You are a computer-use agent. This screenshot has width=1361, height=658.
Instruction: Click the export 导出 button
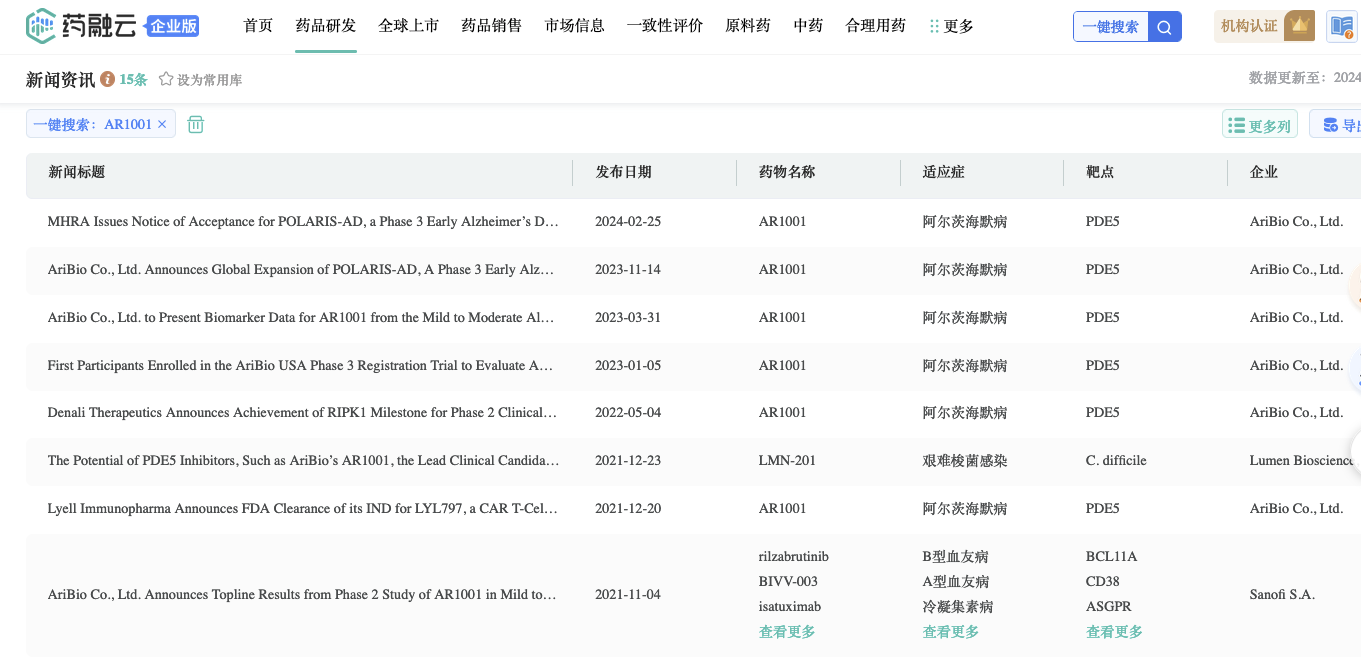point(1340,125)
